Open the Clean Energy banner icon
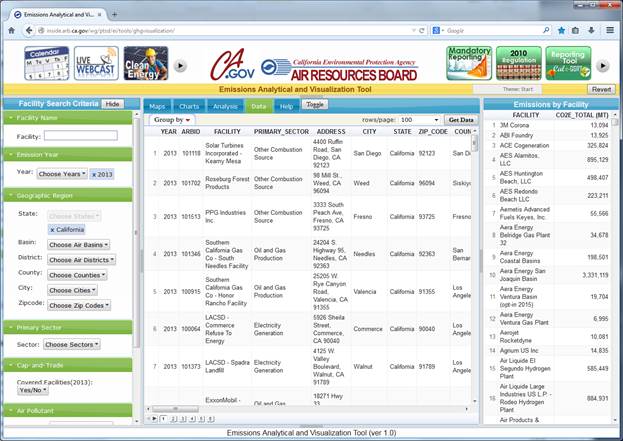The image size is (623, 441). pyautogui.click(x=144, y=63)
